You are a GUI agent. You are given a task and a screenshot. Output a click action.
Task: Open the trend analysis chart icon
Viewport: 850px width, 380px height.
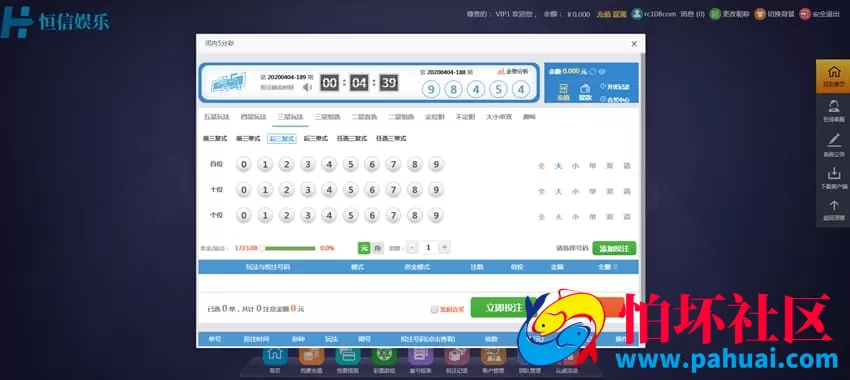[x=501, y=71]
